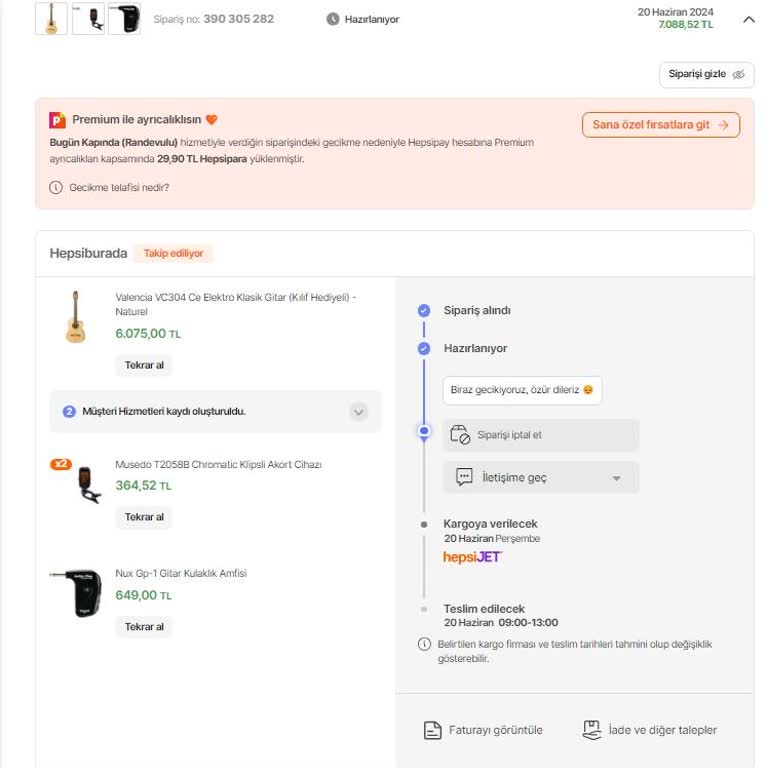
Task: Click the cancel order box icon
Action: (460, 435)
